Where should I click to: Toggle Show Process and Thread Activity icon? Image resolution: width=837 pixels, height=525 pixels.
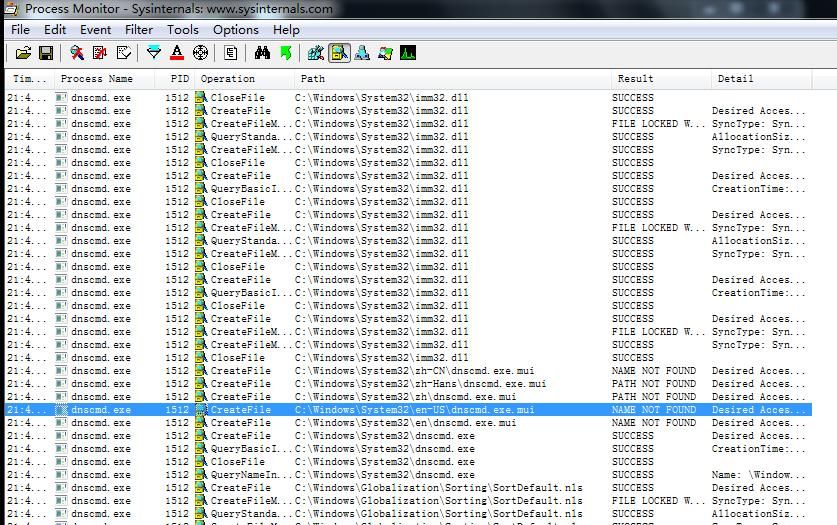(x=385, y=53)
